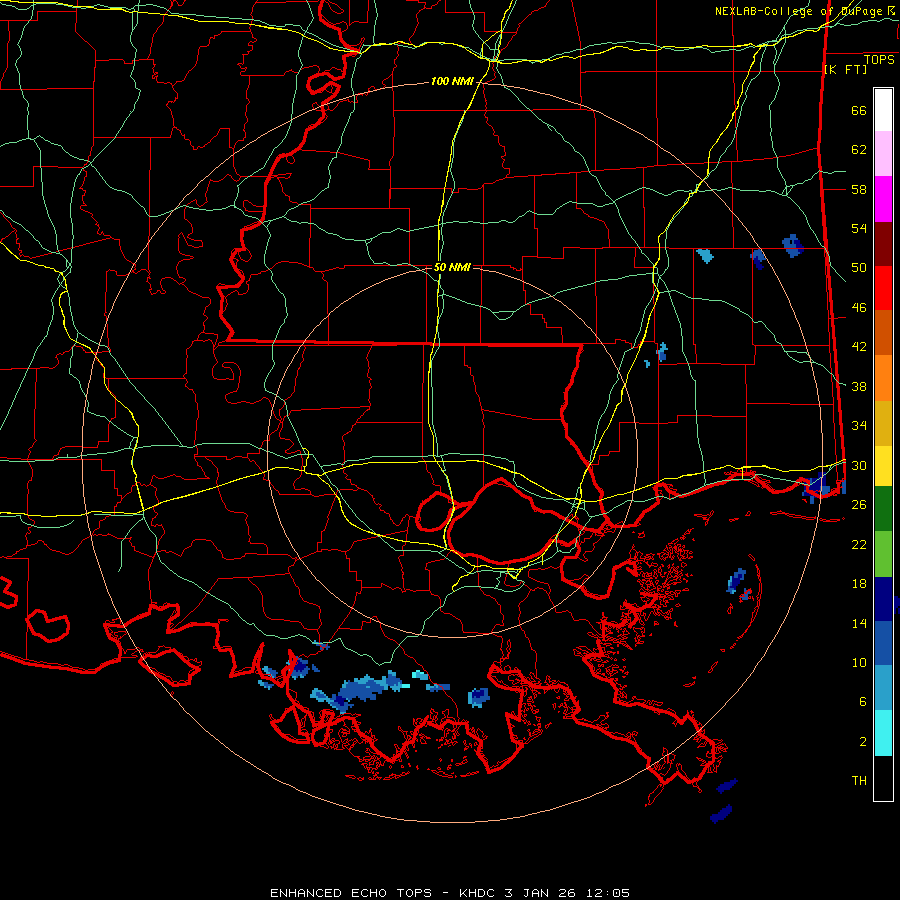
Task: Click the magenta legend swatch
Action: (883, 199)
